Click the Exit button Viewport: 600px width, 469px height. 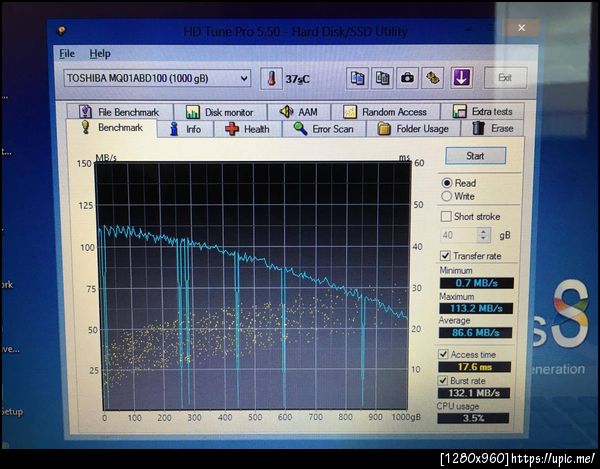[505, 78]
